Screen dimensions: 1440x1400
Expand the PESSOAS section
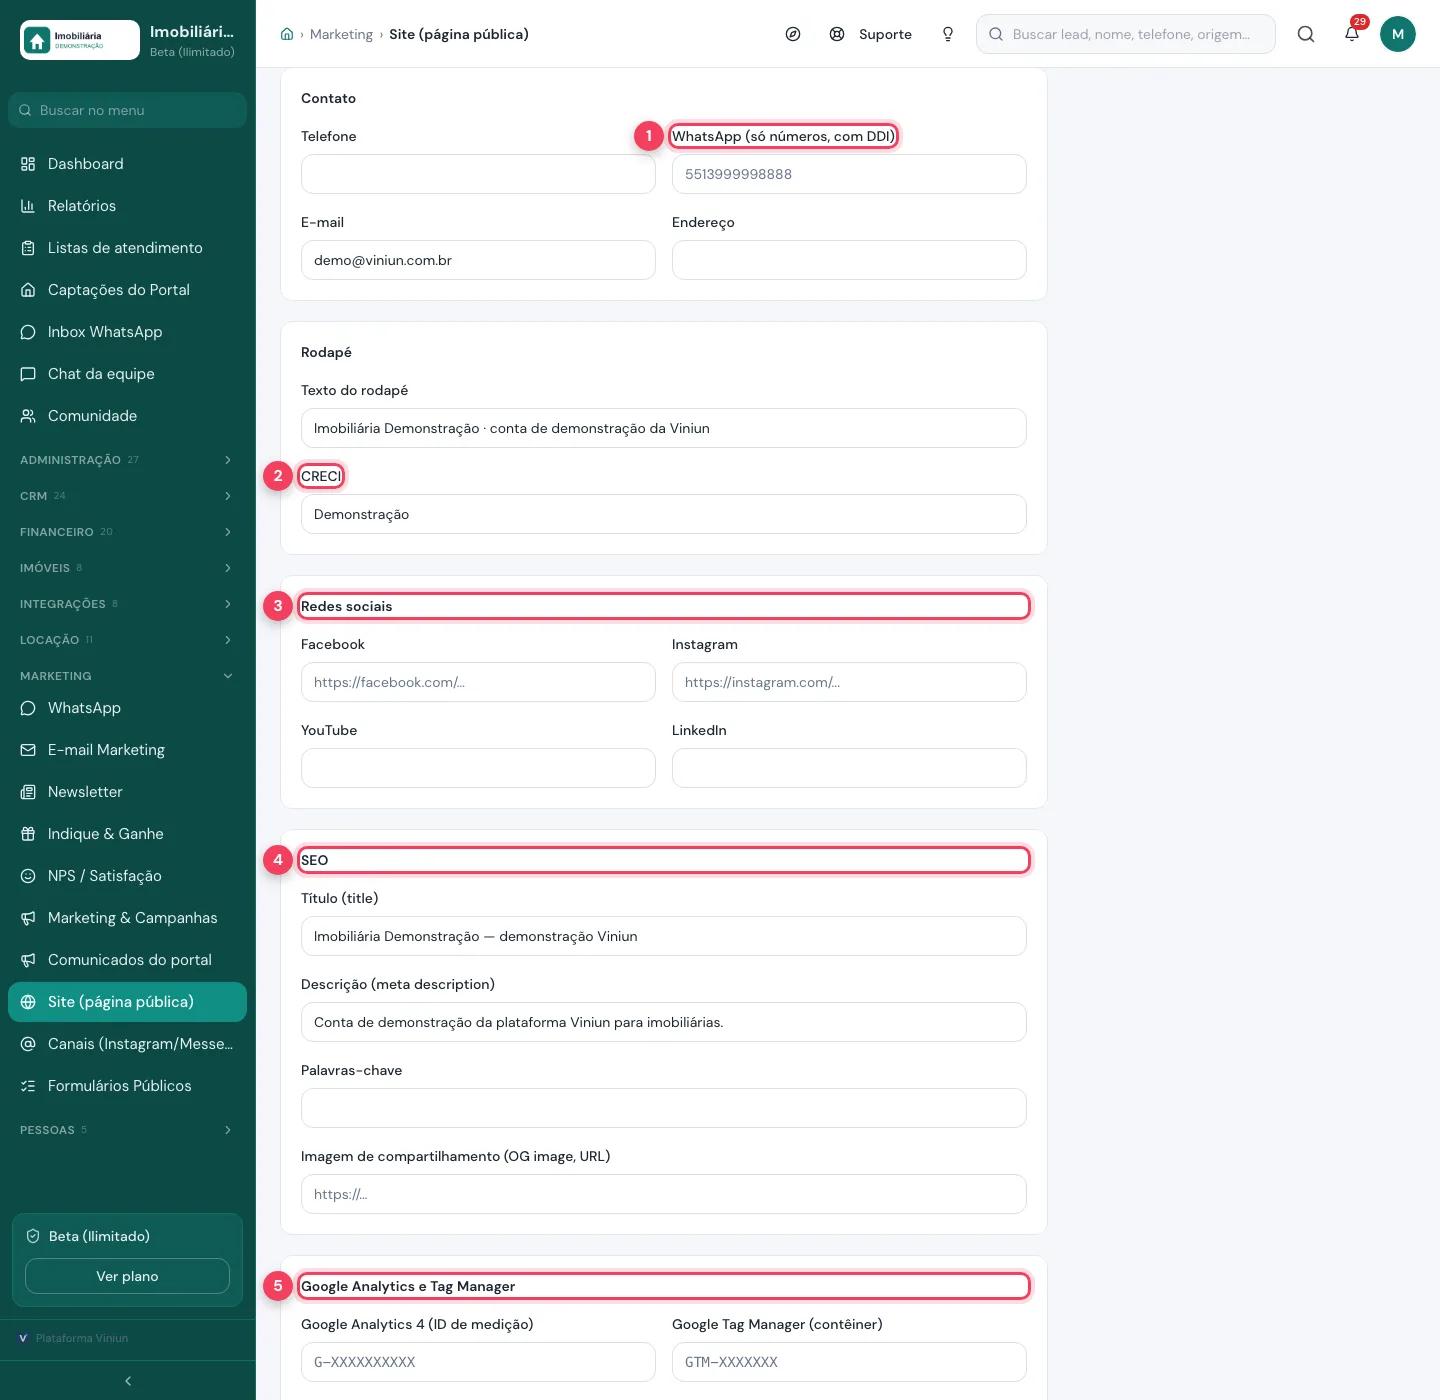click(127, 1130)
